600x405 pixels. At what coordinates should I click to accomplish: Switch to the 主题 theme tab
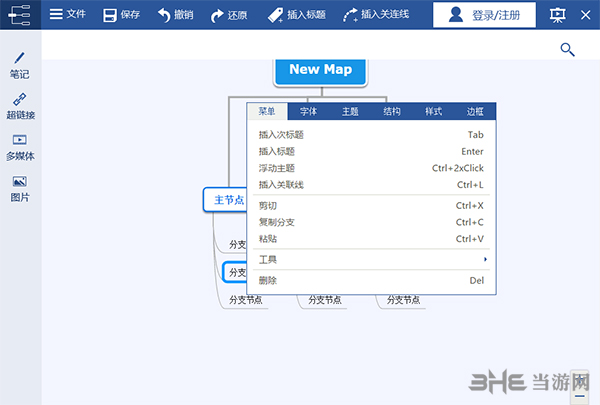350,111
